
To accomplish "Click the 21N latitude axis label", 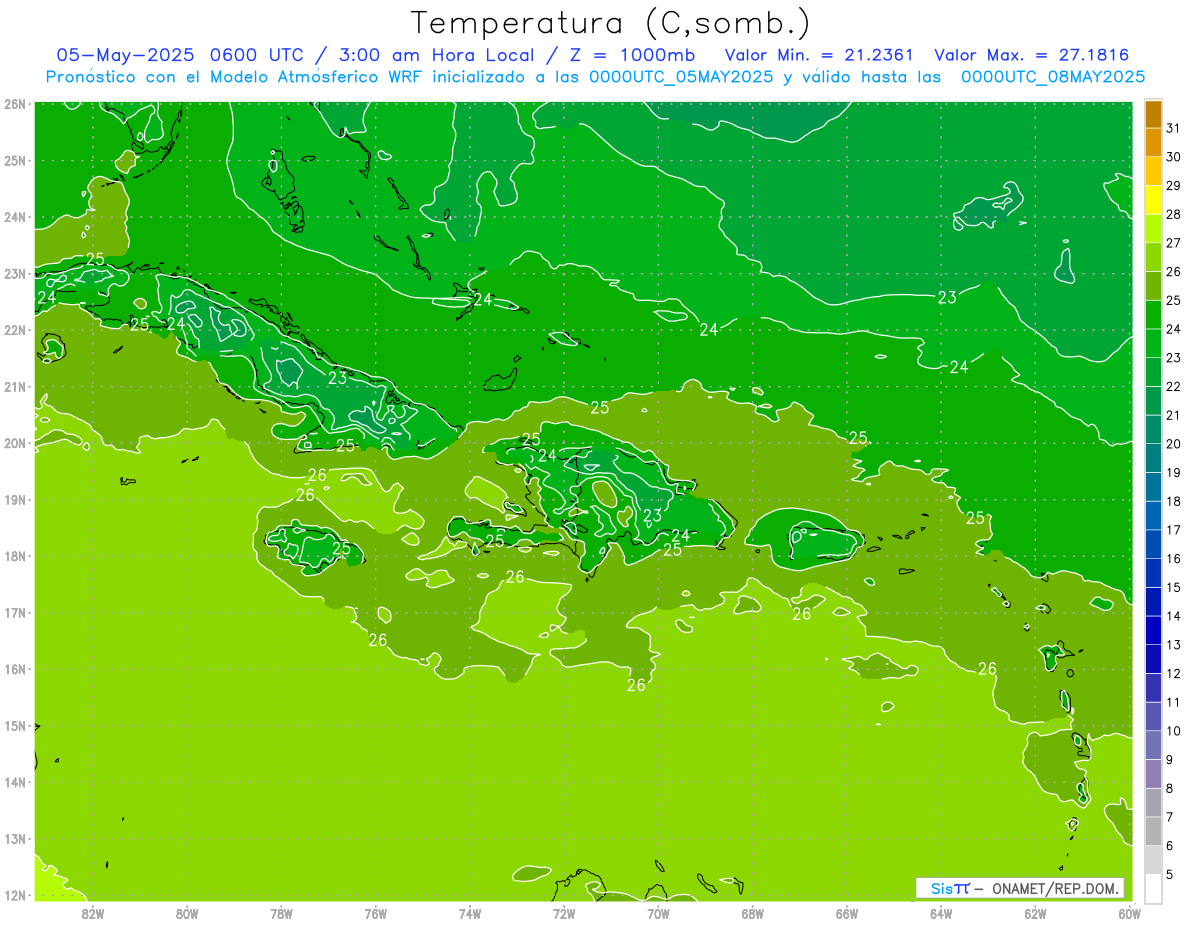I will pyautogui.click(x=15, y=386).
